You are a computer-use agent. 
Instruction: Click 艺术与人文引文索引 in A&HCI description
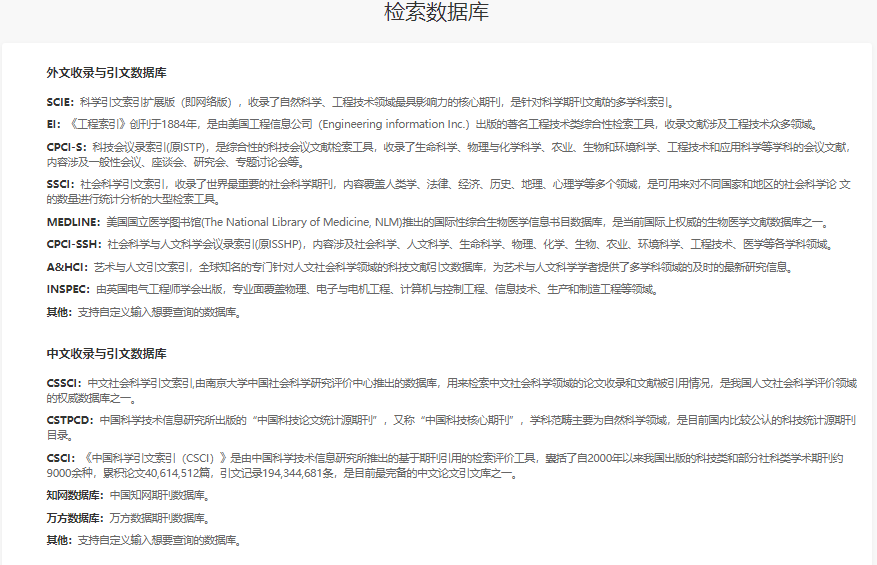(142, 267)
